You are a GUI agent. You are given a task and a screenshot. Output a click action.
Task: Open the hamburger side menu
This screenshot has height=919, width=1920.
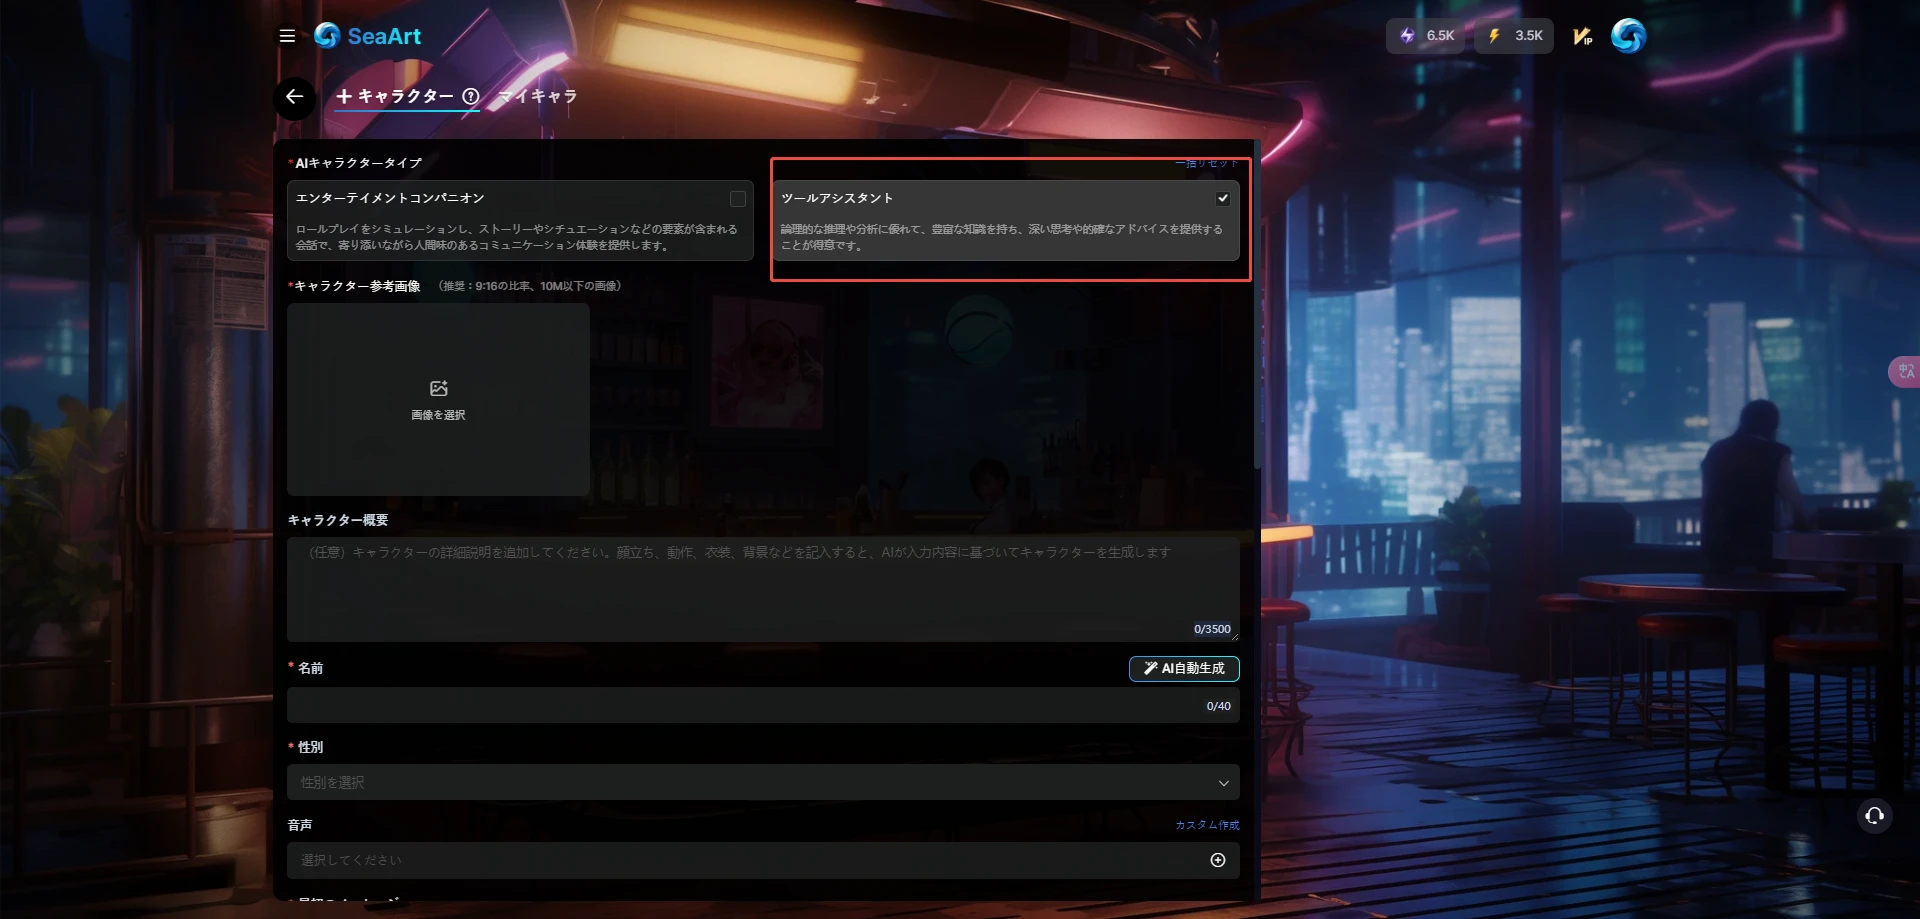click(287, 36)
